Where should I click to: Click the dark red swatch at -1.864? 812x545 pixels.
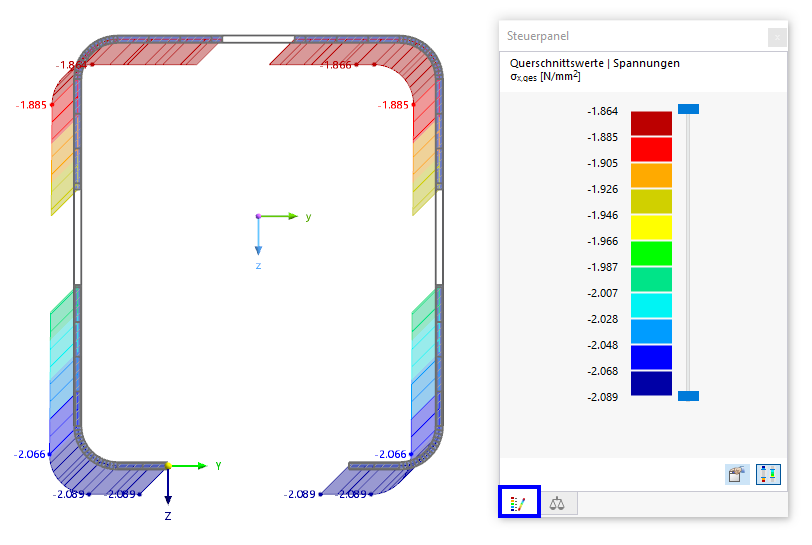pyautogui.click(x=651, y=123)
